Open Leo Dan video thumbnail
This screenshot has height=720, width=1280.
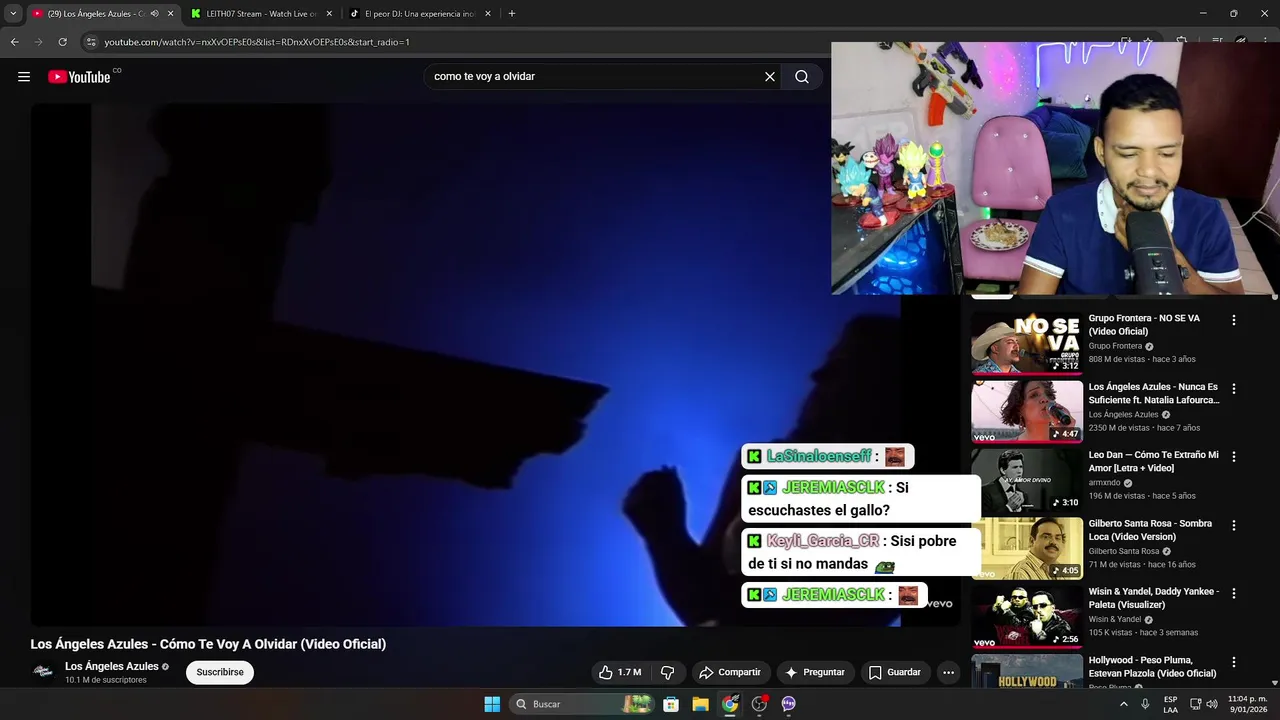tap(1027, 480)
